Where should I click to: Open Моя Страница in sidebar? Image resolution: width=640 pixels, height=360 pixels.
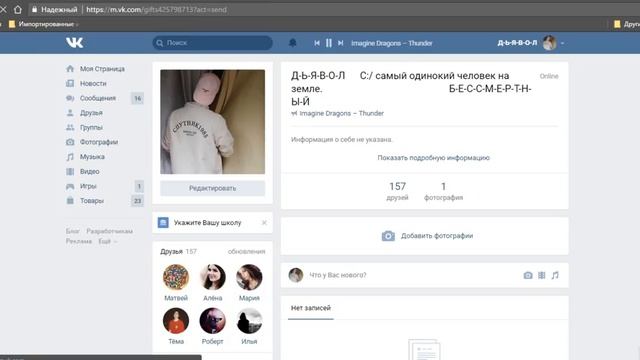click(x=102, y=69)
